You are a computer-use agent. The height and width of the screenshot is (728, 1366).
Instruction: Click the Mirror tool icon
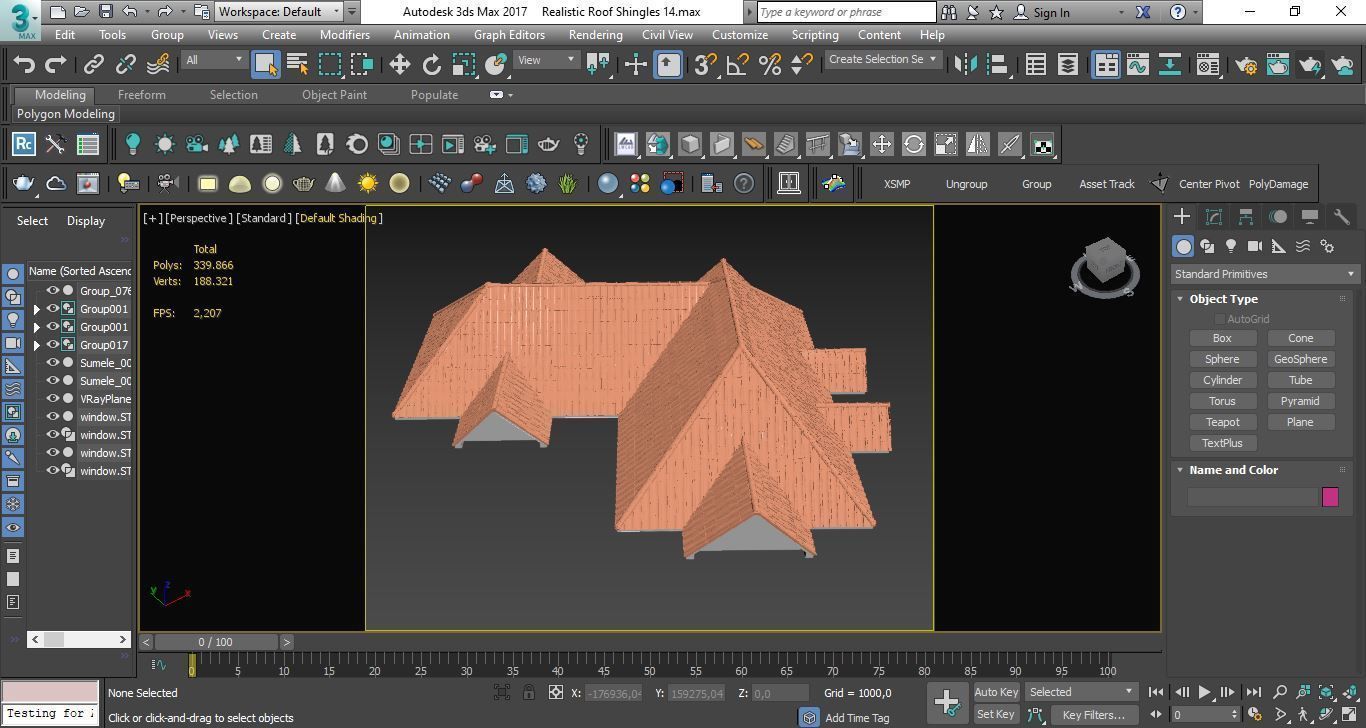[965, 65]
